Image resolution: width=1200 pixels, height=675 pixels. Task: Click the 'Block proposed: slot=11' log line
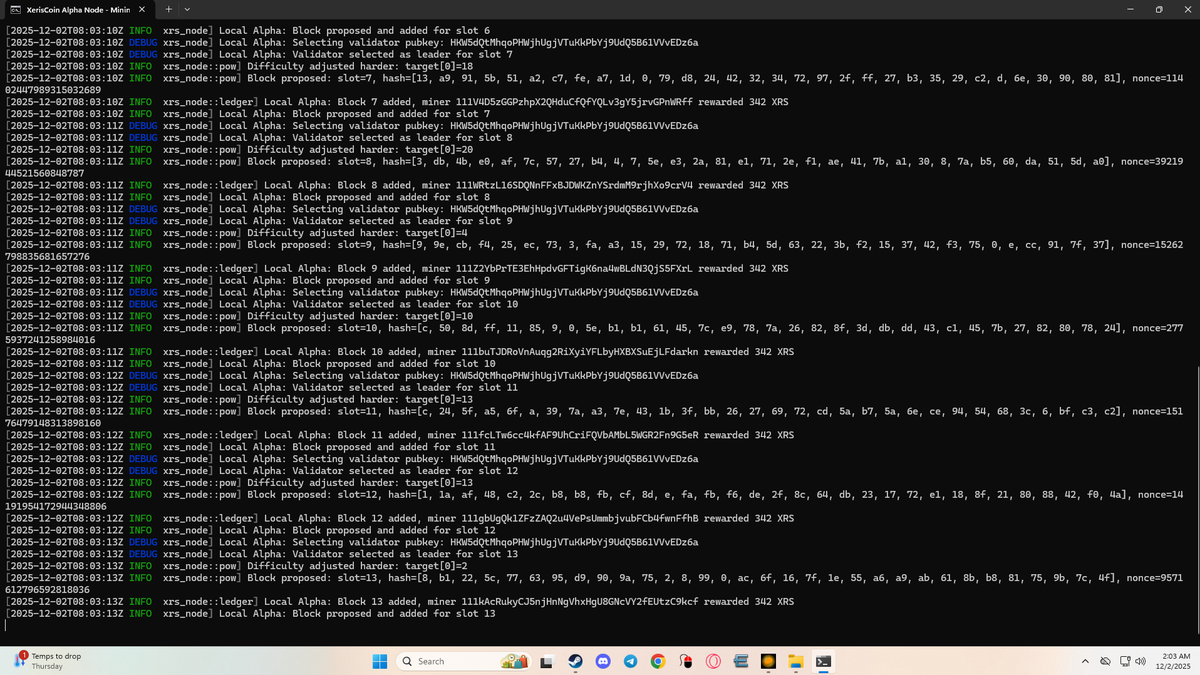click(x=595, y=411)
